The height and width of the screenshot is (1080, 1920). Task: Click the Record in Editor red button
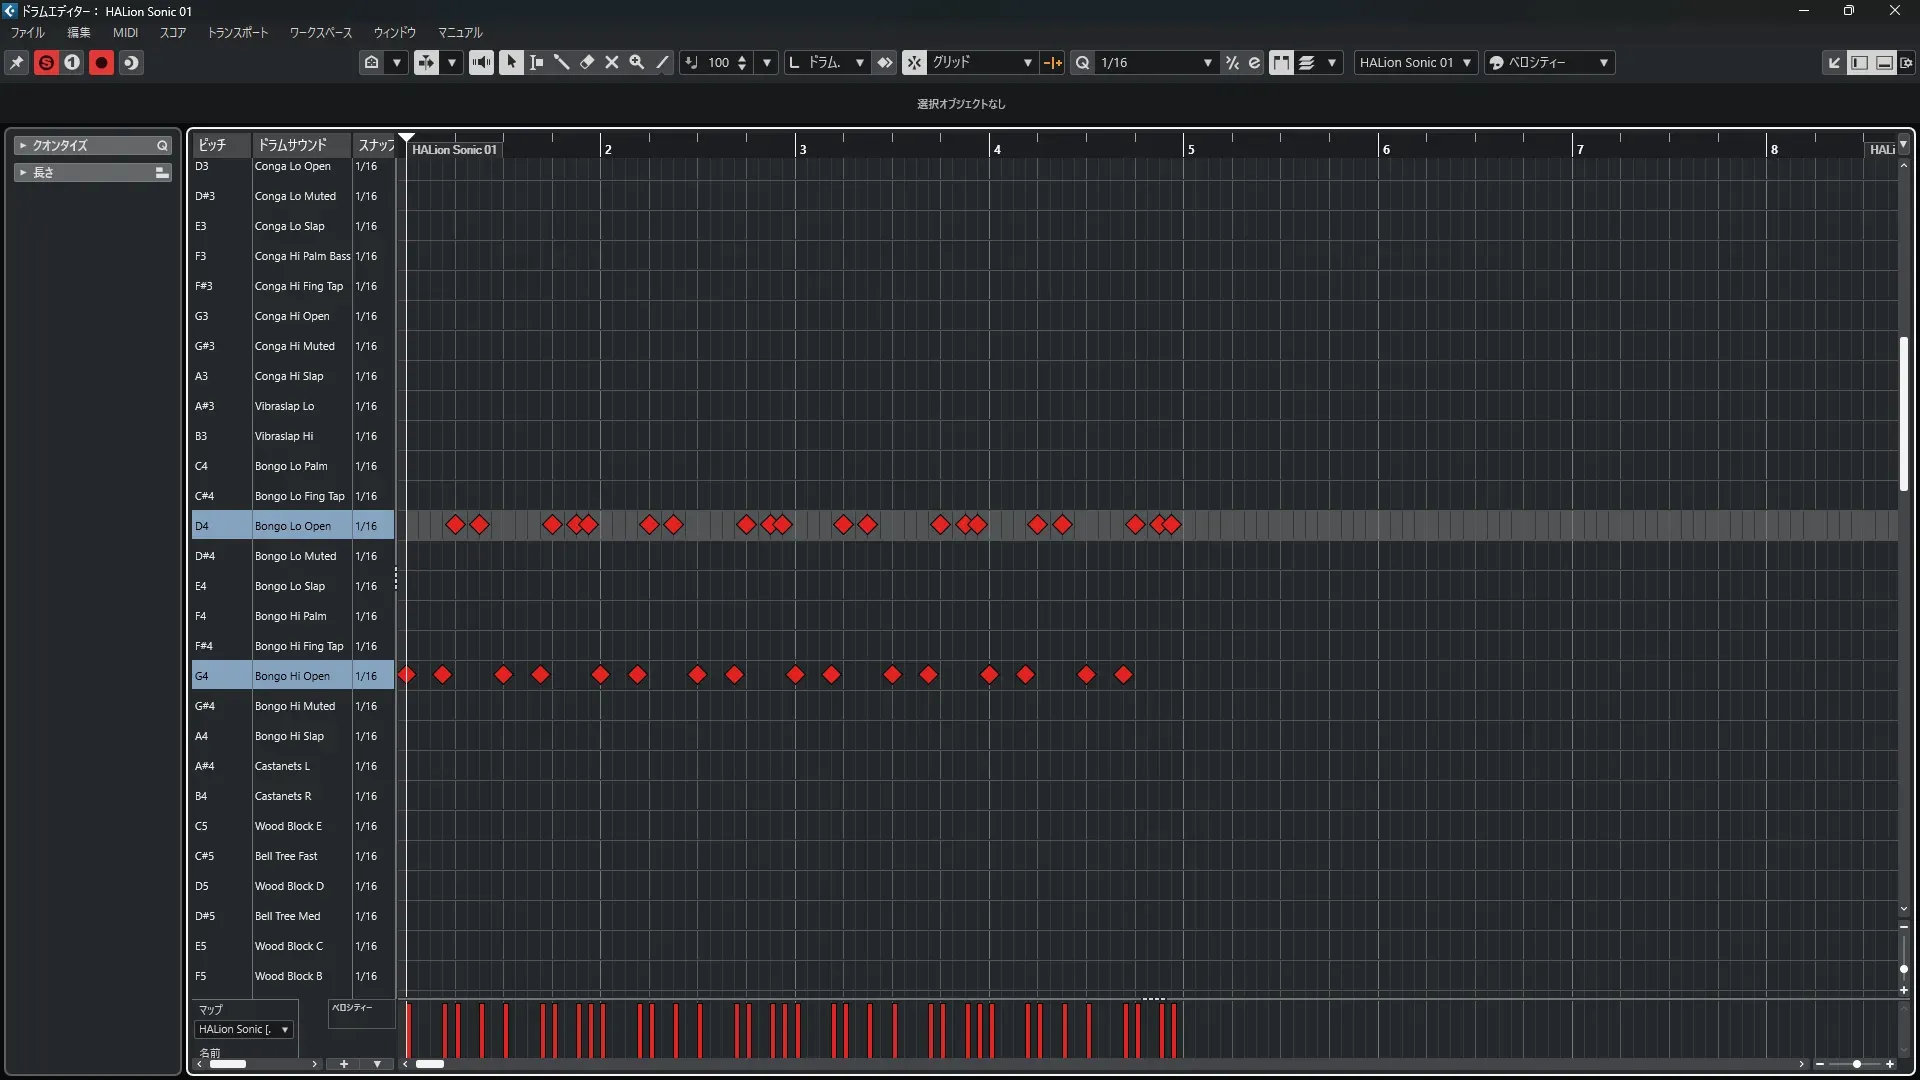point(101,63)
